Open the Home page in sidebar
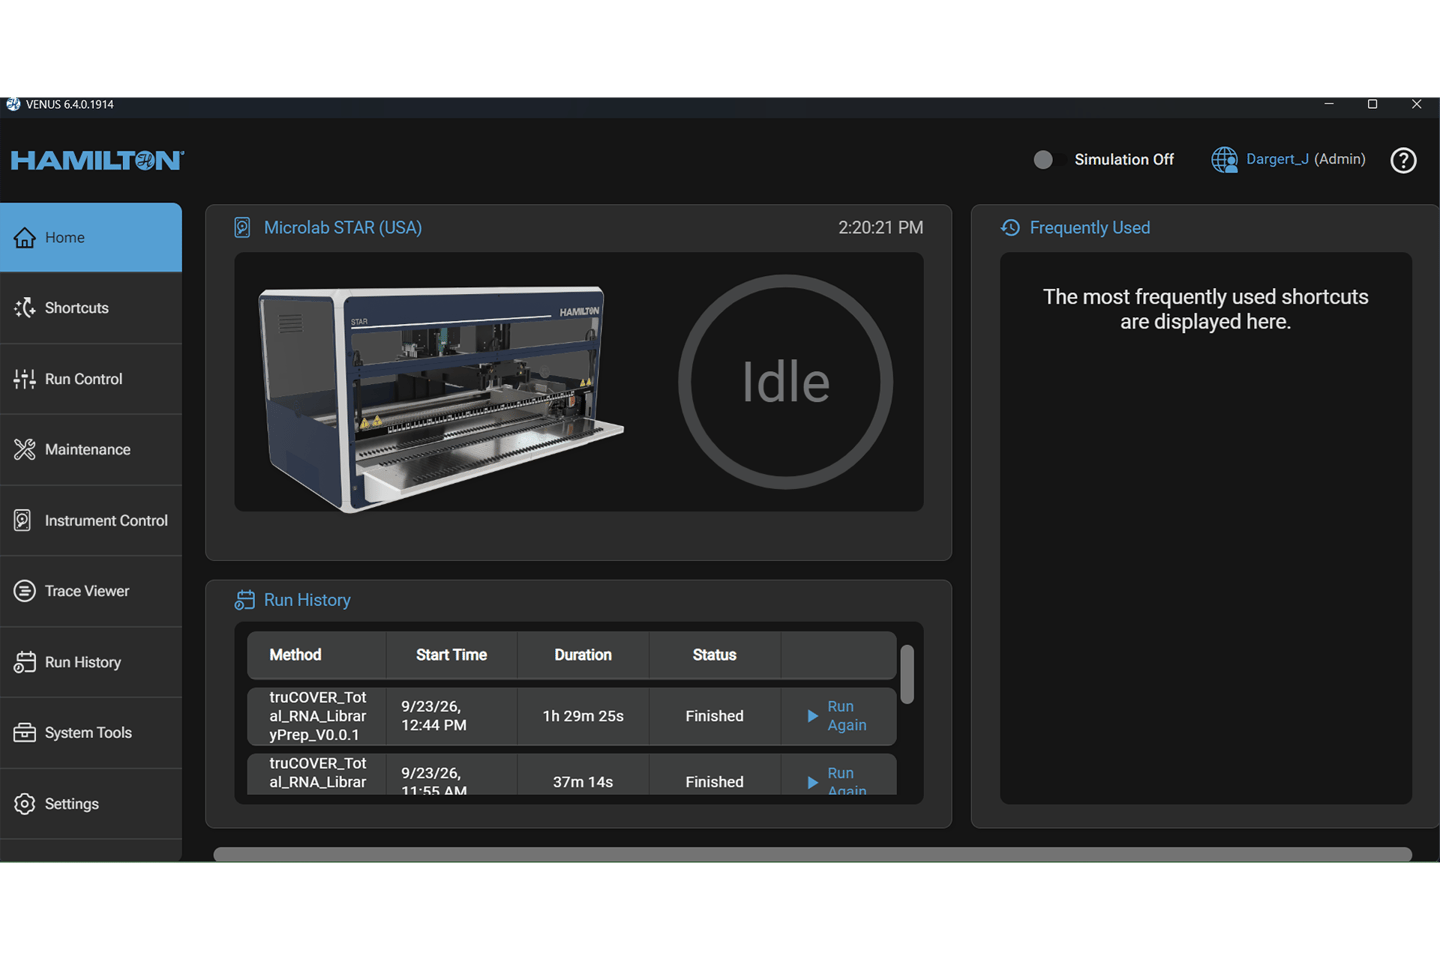Viewport: 1440px width, 960px height. (91, 237)
